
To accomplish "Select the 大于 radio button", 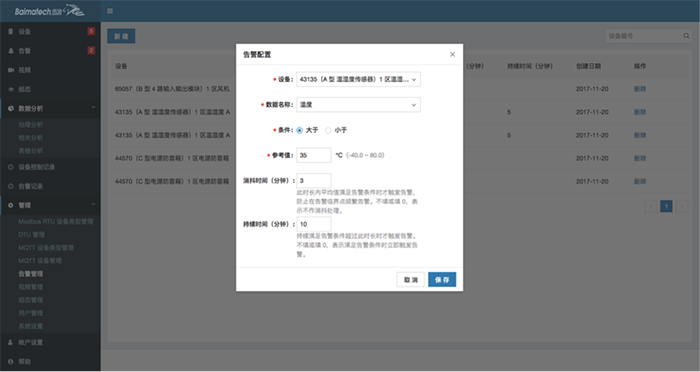I will click(x=300, y=130).
